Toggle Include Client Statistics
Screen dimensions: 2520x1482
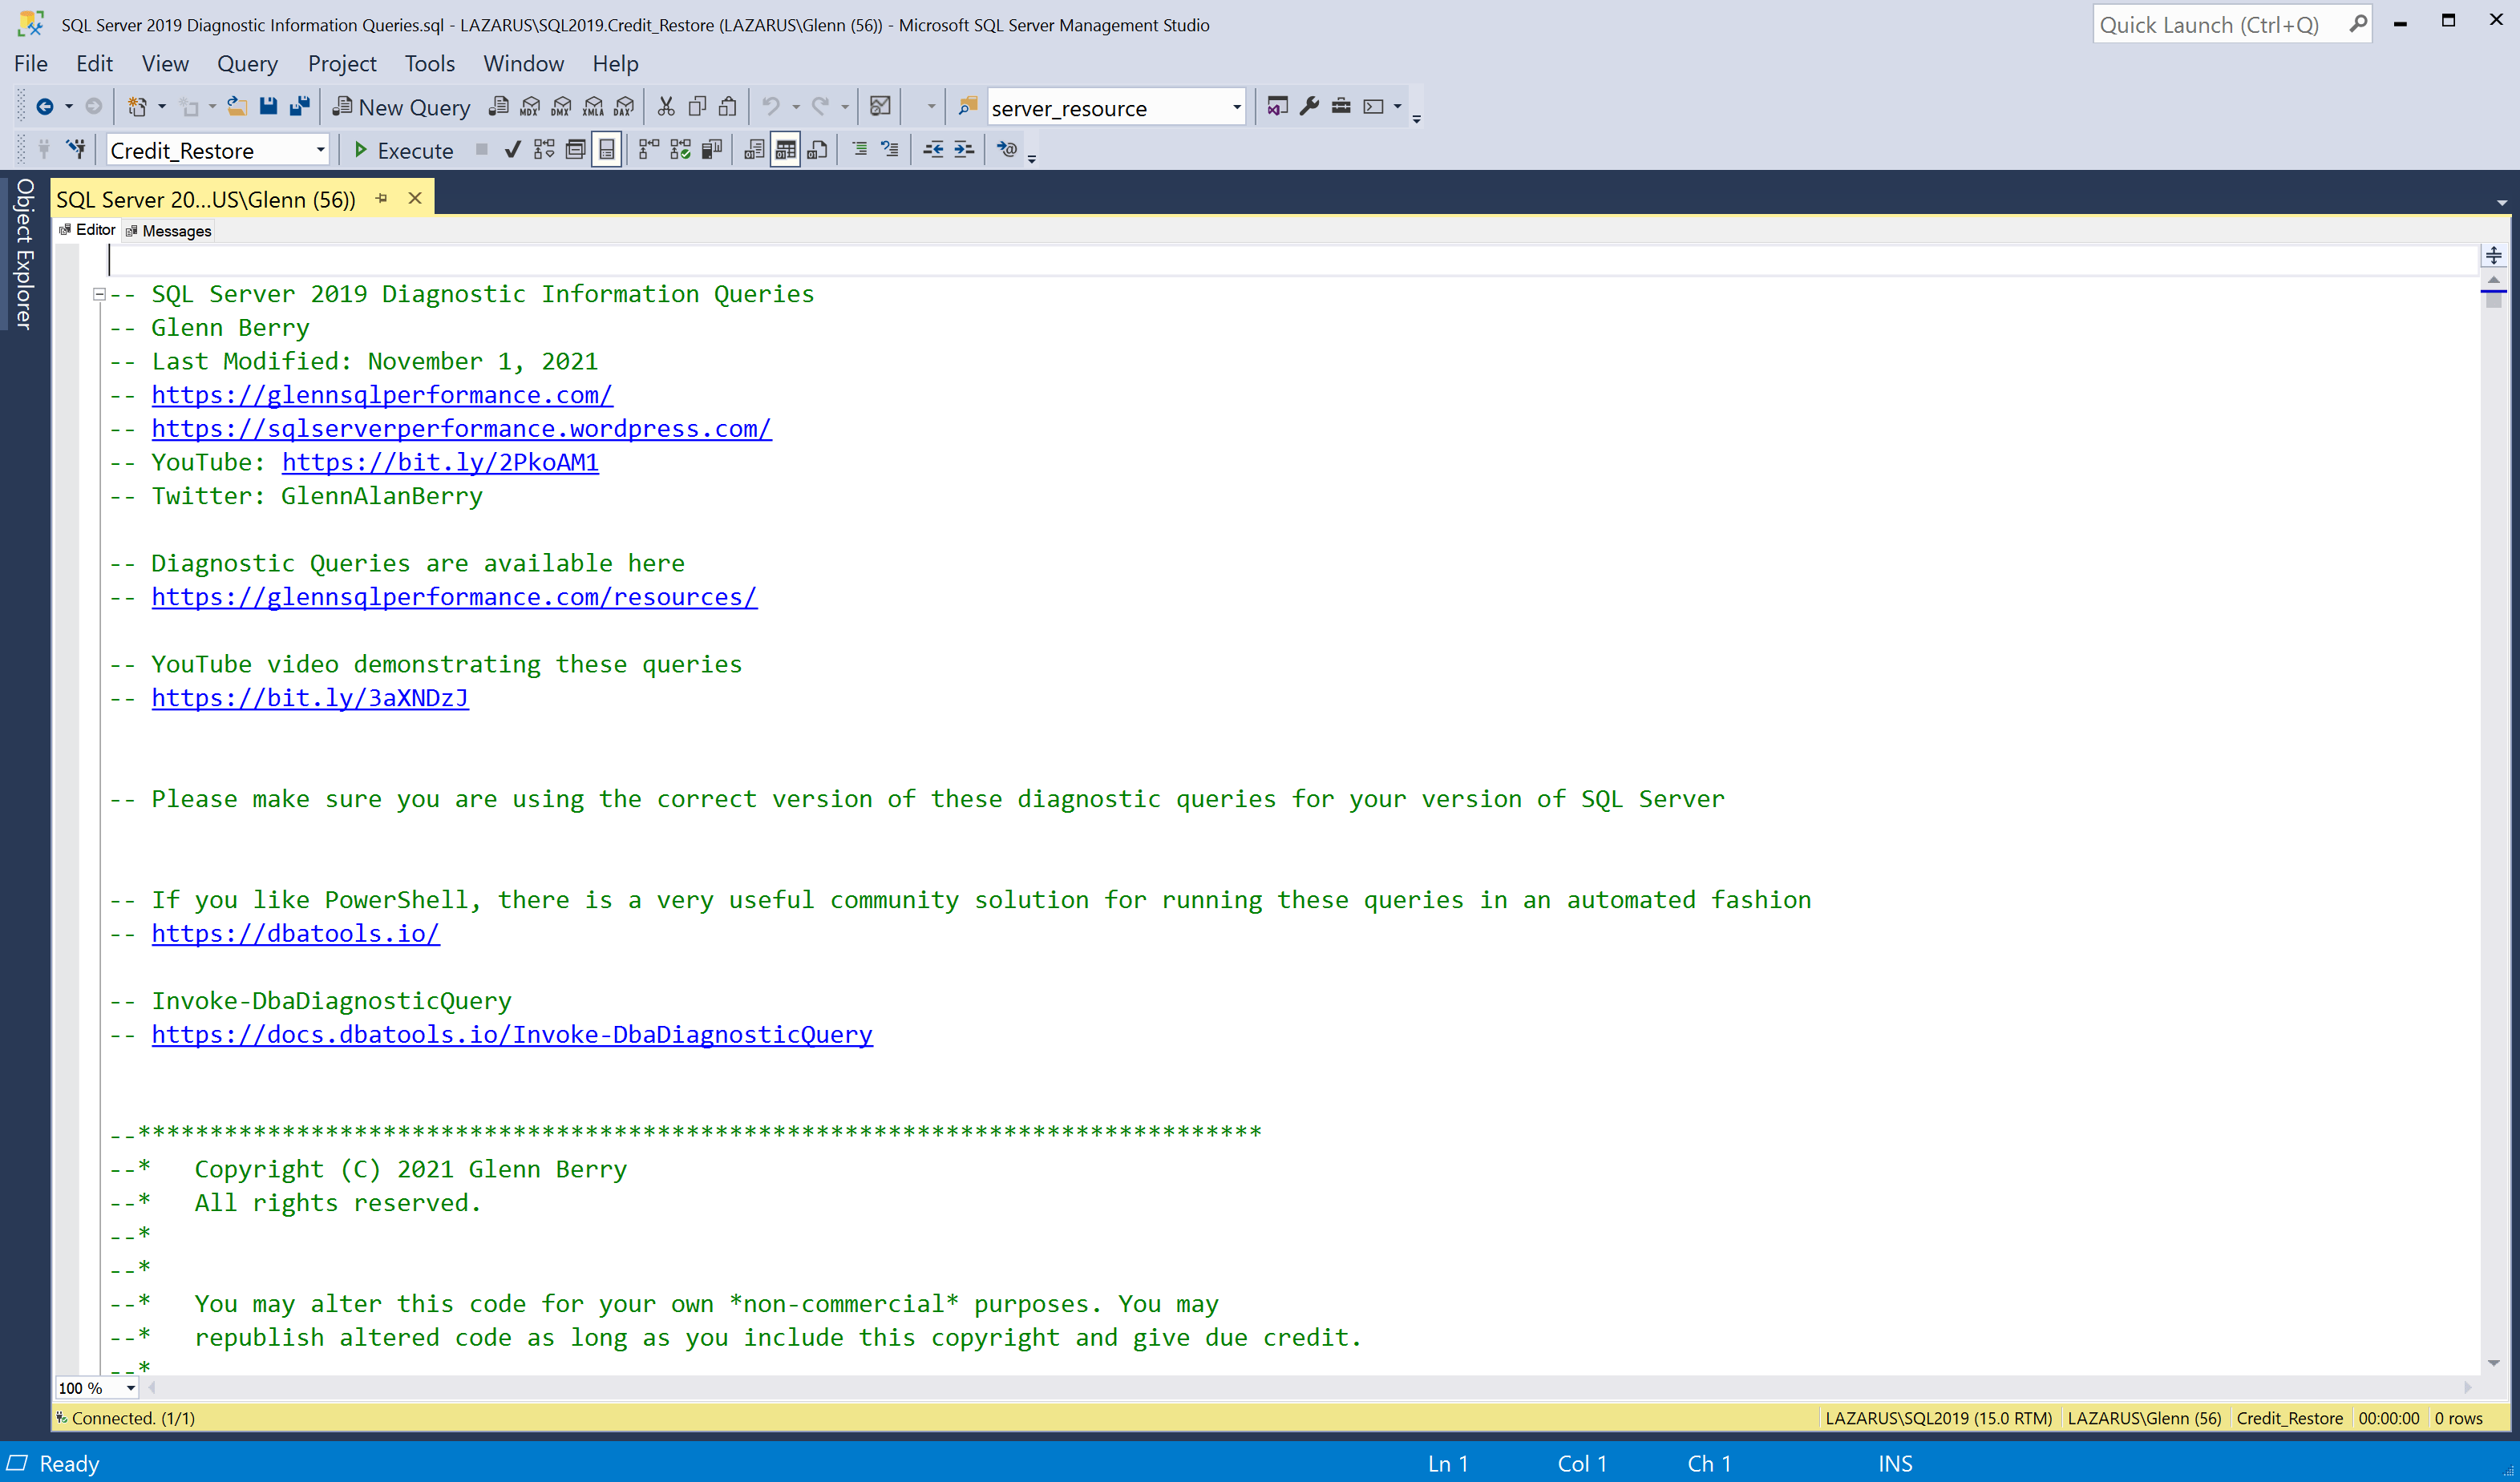(712, 150)
